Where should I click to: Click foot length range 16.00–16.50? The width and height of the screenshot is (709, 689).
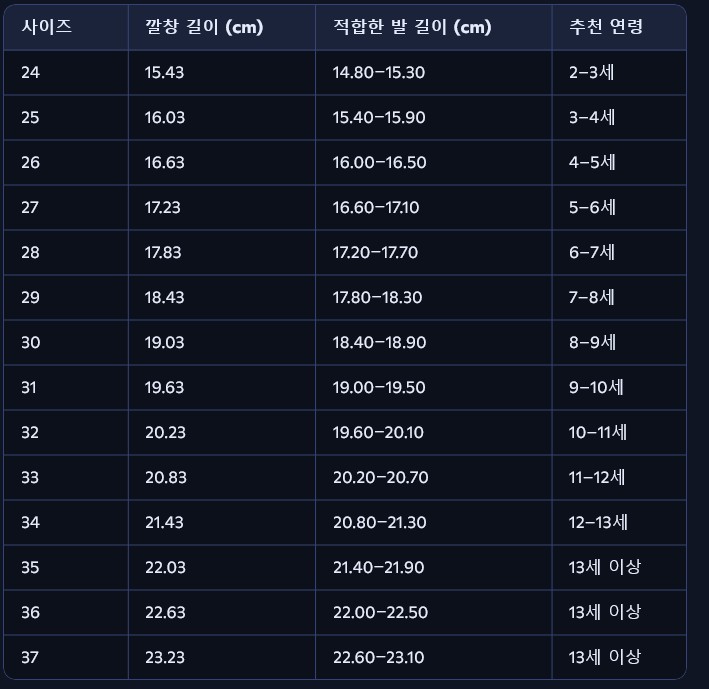(379, 162)
